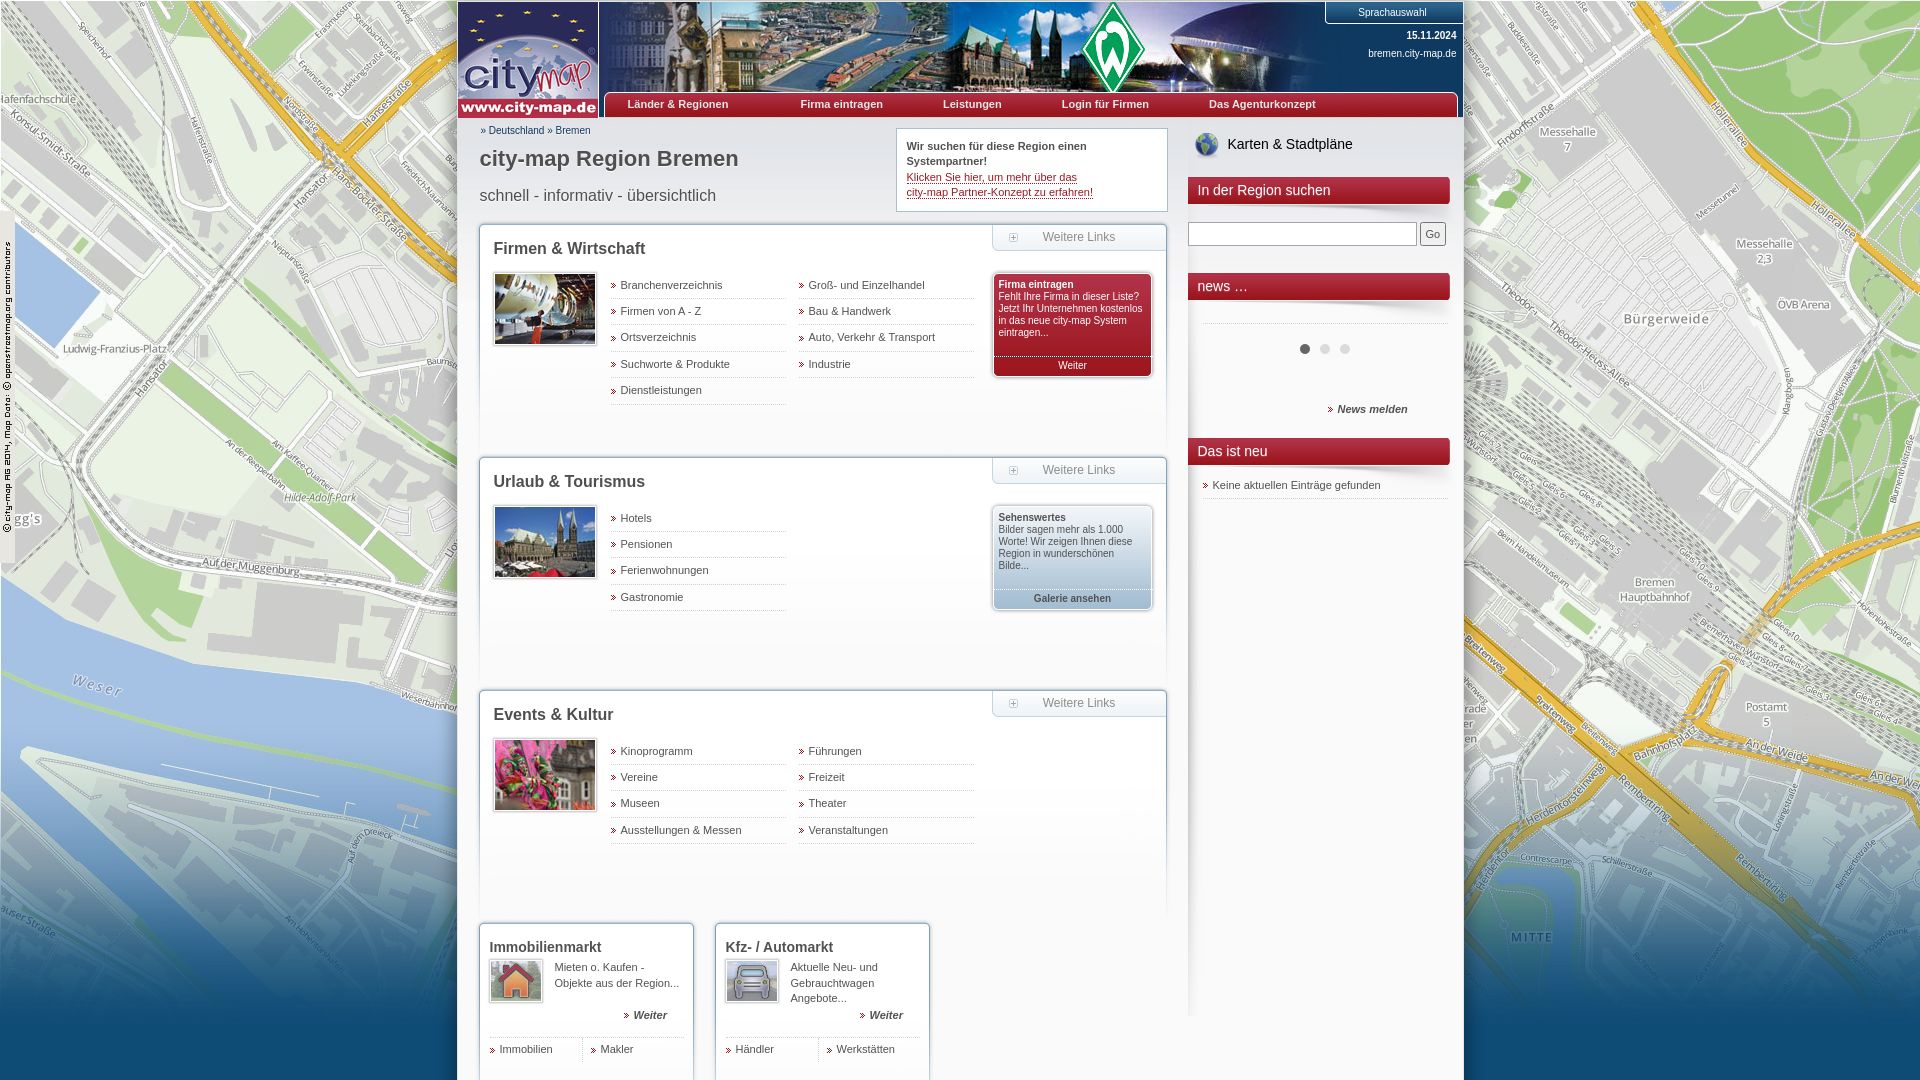
Task: Open the Kinoprogramm link
Action: 656,751
